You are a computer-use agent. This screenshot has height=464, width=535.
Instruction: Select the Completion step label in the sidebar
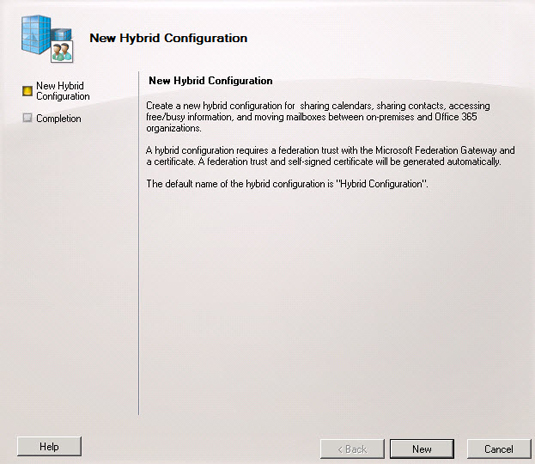point(59,118)
